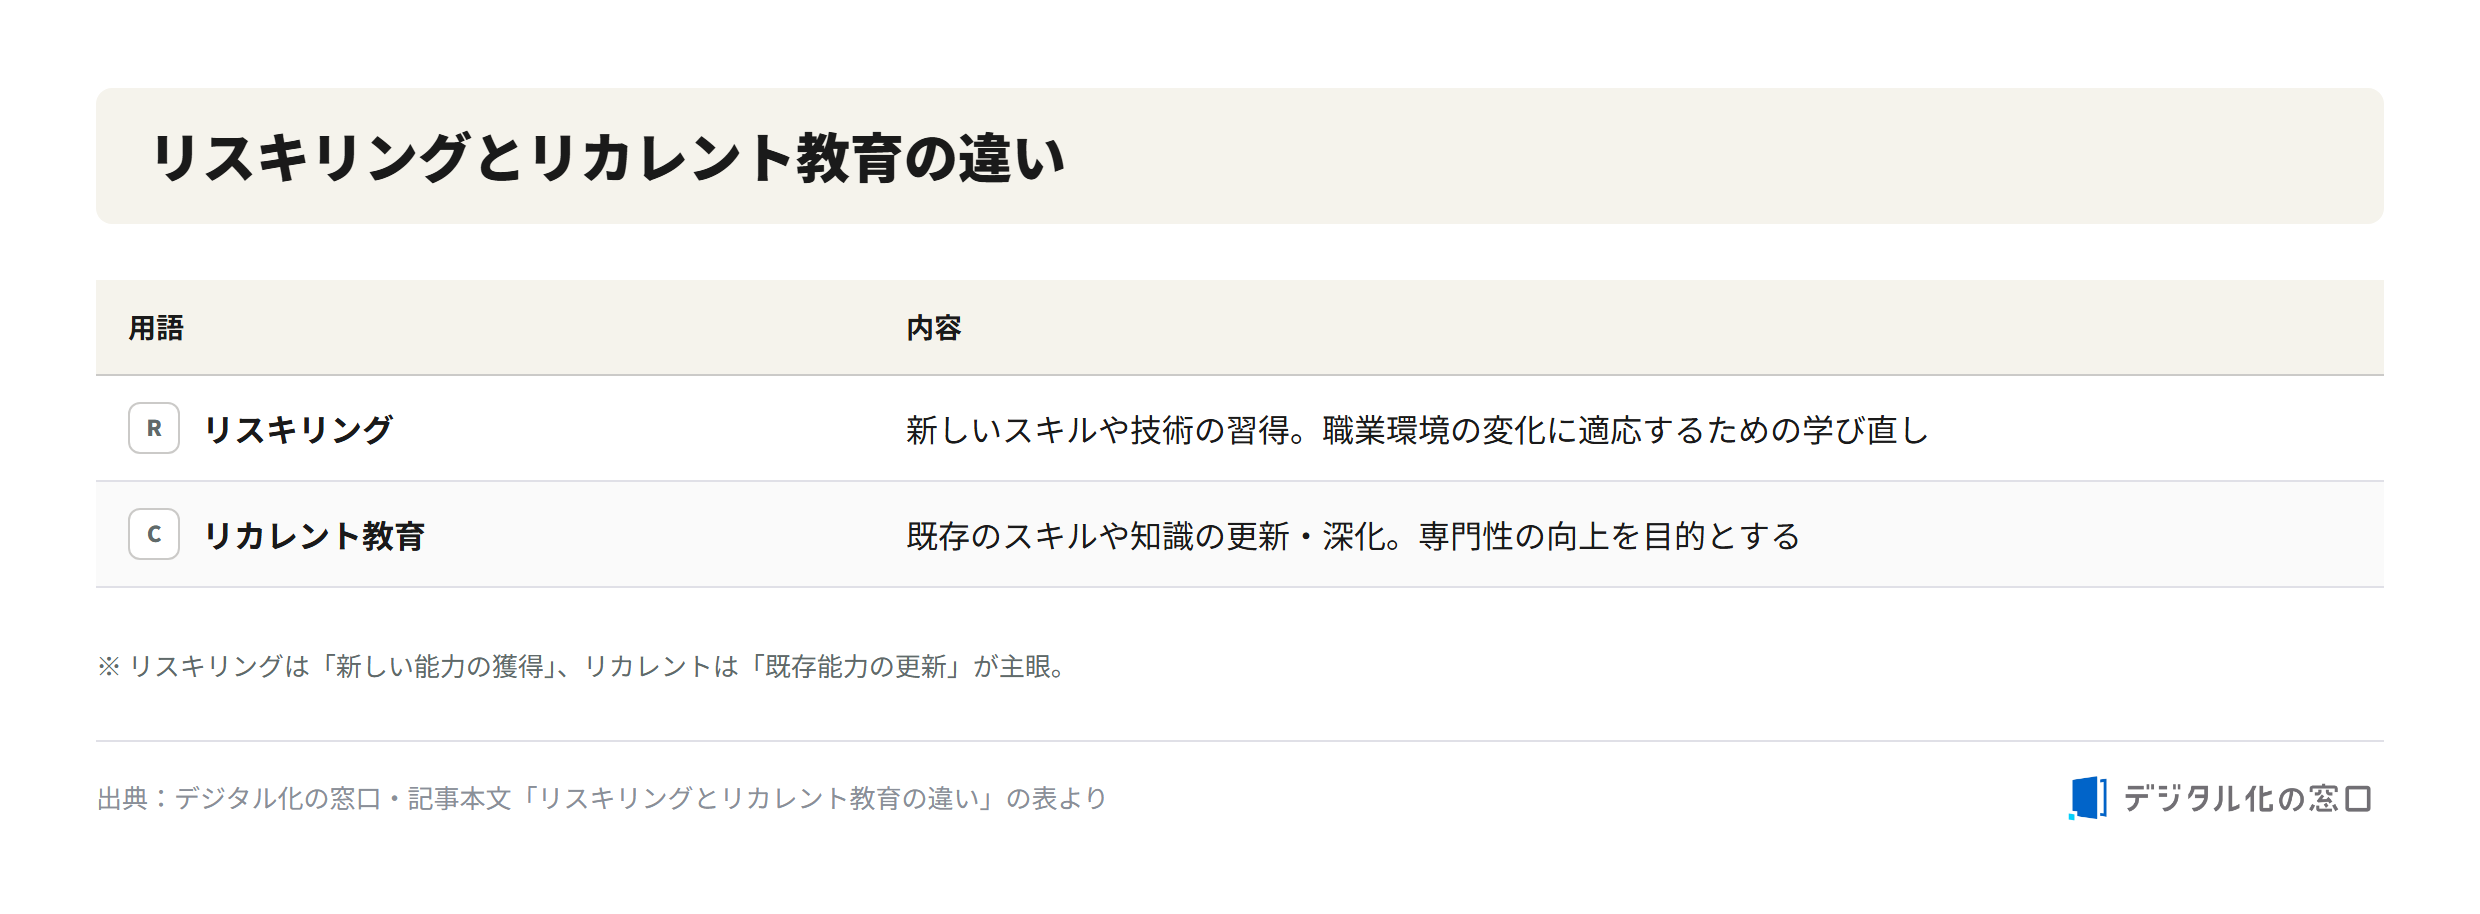Click 専門性の向上を目的とする sentence
Image resolution: width=2480 pixels, height=914 pixels.
pos(1610,536)
